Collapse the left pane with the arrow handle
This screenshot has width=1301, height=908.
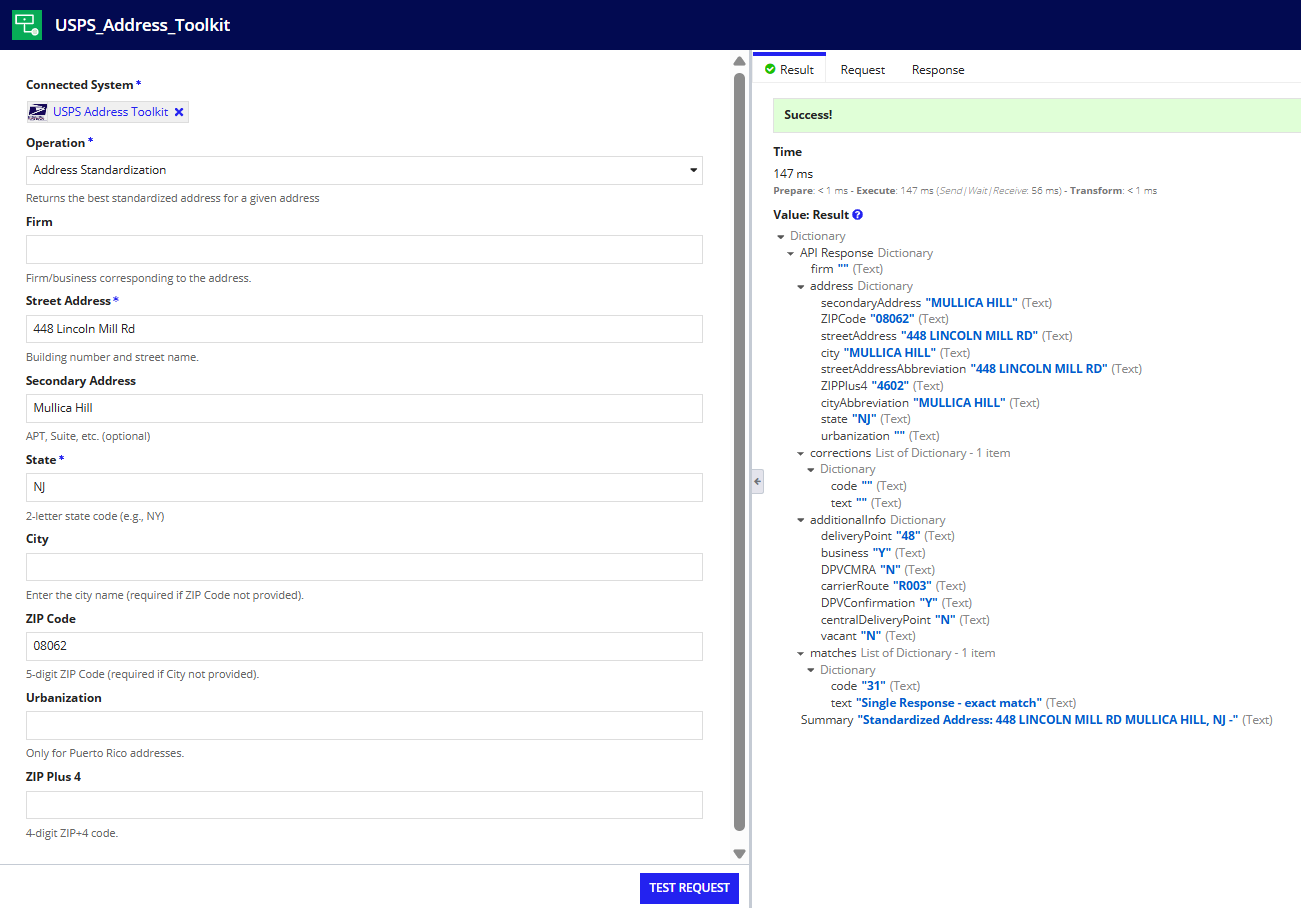click(x=757, y=482)
